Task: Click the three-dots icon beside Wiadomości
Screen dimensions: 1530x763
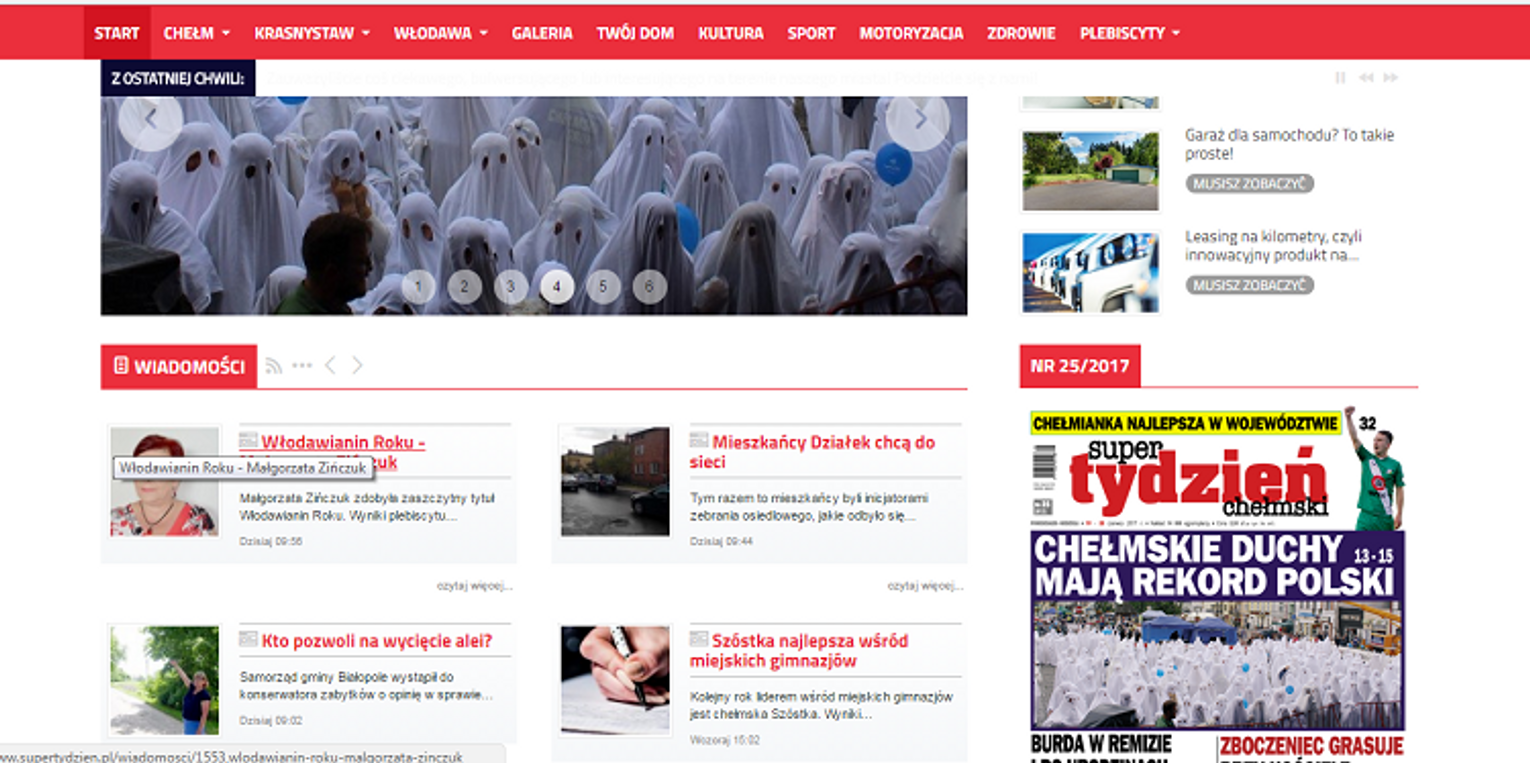Action: point(301,366)
